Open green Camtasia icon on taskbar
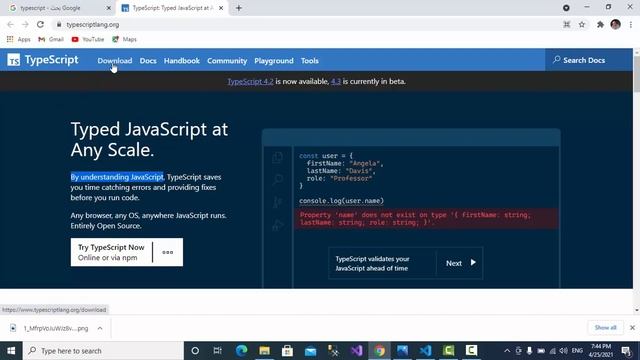Viewport: 640px width, 360px height. click(x=449, y=351)
